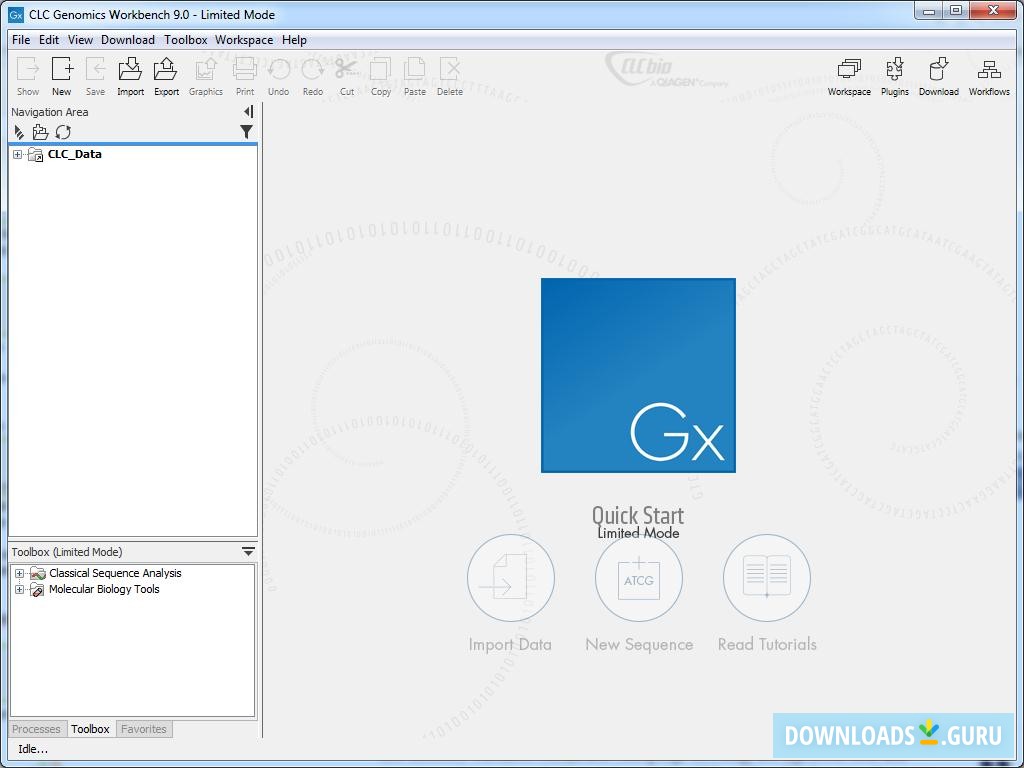Open the View menu
Viewport: 1024px width, 768px height.
tap(80, 40)
